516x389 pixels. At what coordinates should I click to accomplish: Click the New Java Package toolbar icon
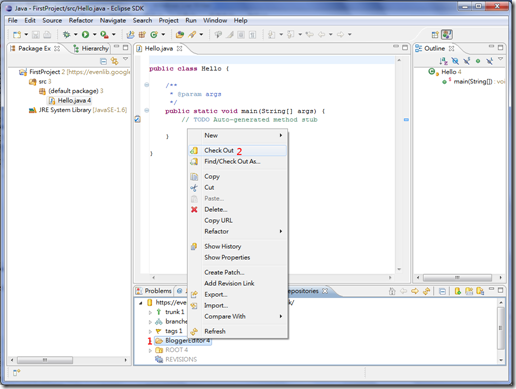(x=142, y=34)
